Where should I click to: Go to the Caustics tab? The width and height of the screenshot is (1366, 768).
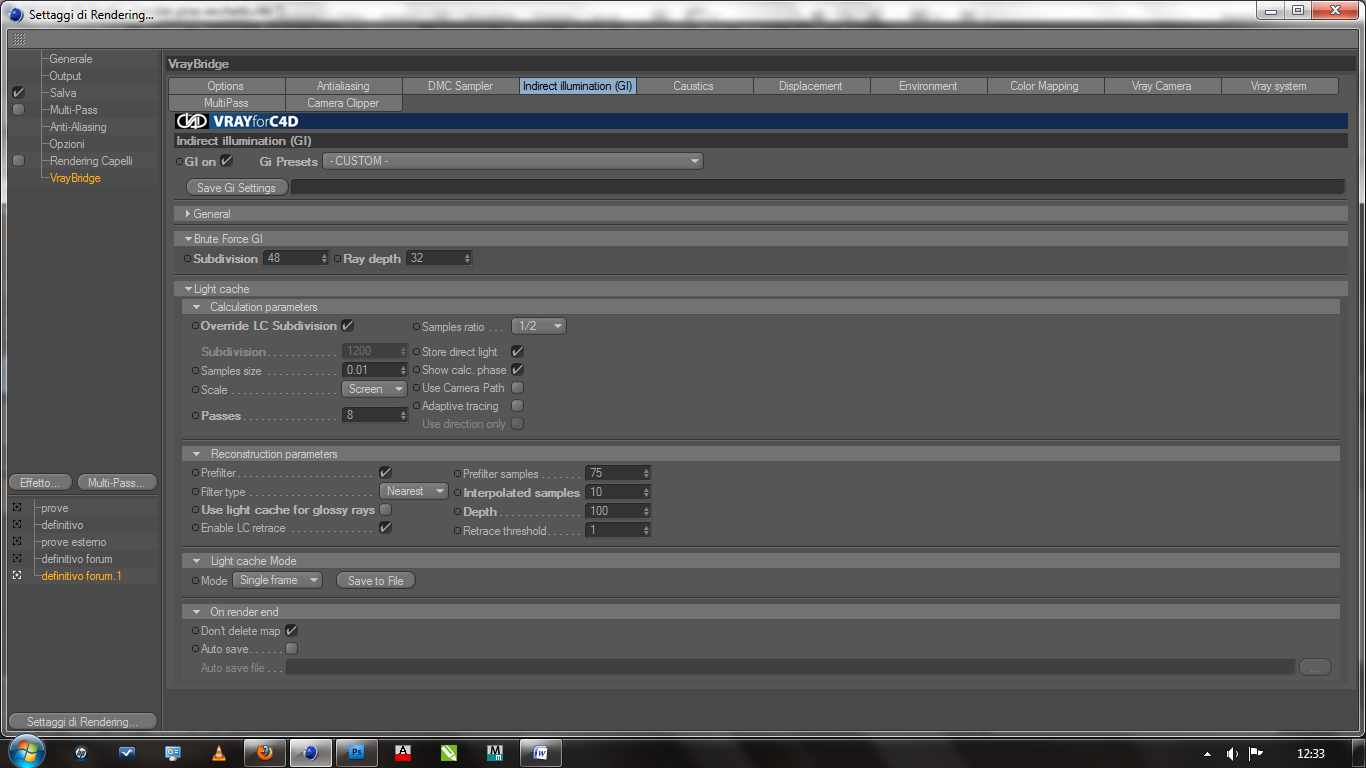[x=694, y=86]
